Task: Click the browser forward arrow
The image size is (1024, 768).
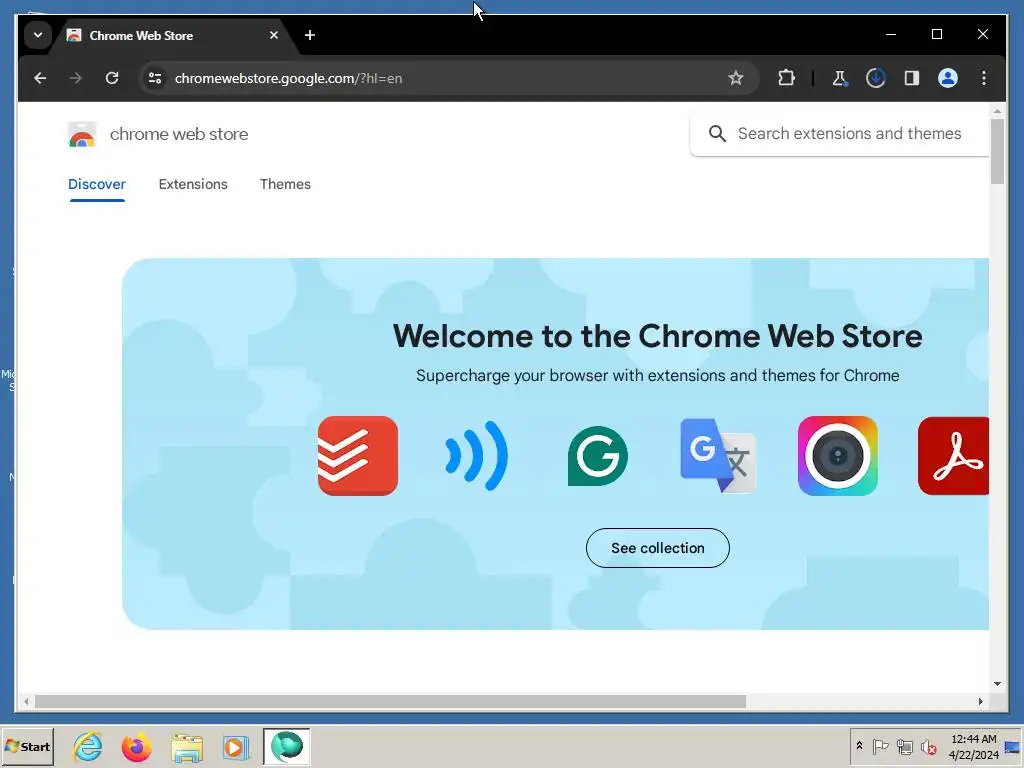Action: (76, 78)
